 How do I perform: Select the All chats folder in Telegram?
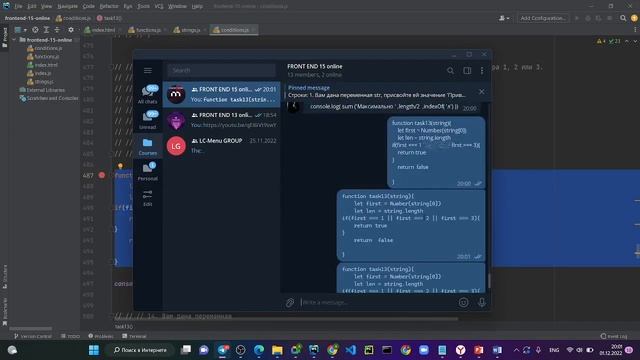[148, 94]
